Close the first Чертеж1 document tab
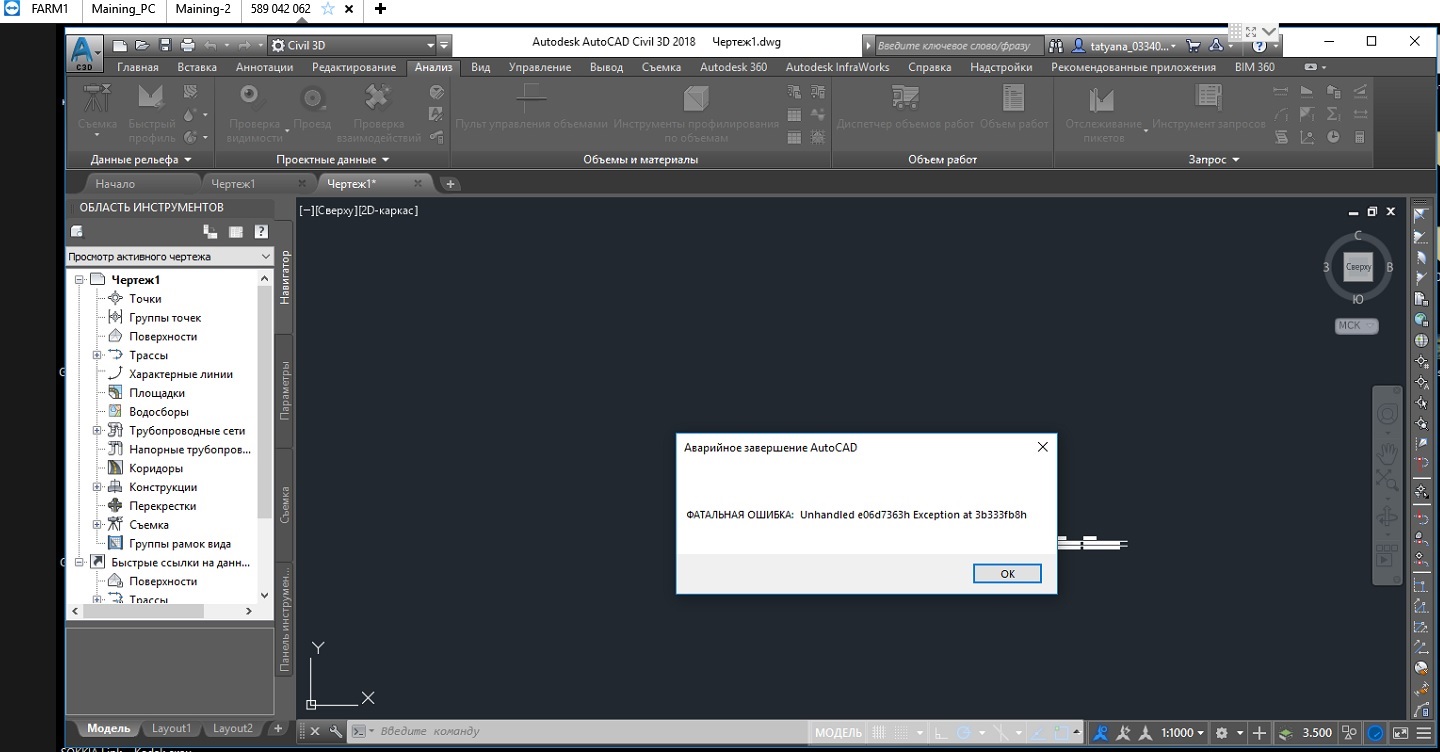 (302, 184)
